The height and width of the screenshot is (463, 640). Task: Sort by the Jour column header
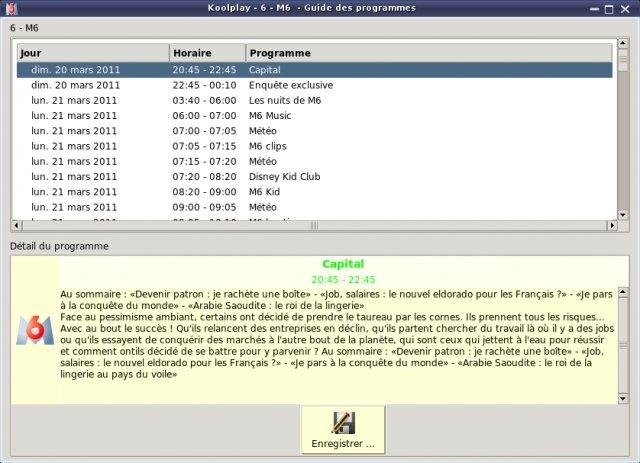[x=93, y=53]
